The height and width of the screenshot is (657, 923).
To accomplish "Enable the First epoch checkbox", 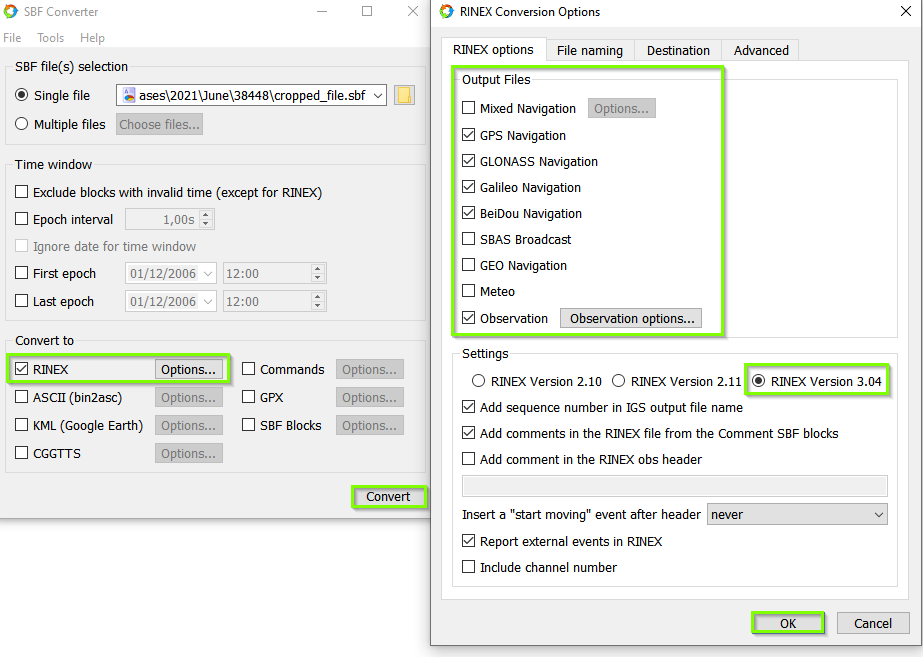I will click(22, 273).
